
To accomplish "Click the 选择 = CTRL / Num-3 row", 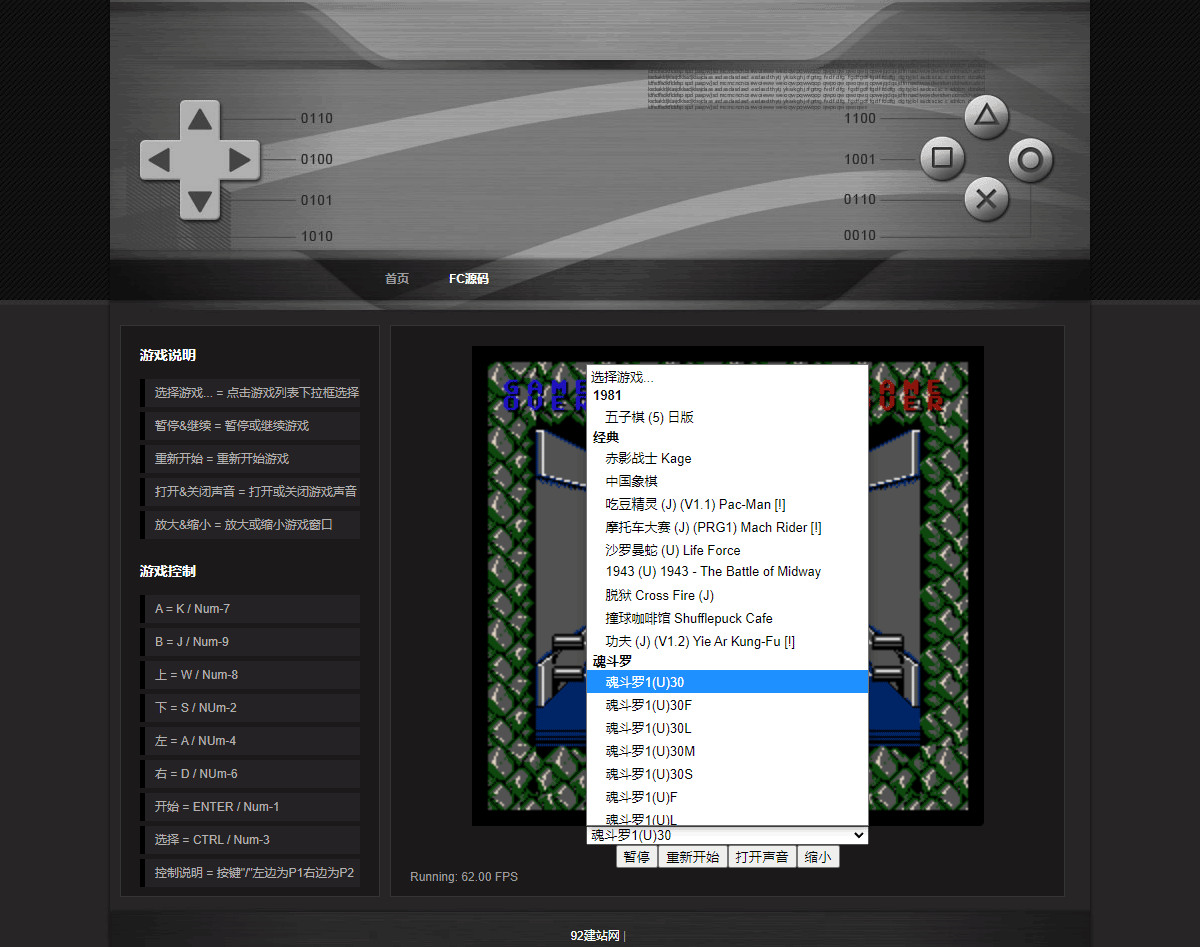I will click(250, 840).
